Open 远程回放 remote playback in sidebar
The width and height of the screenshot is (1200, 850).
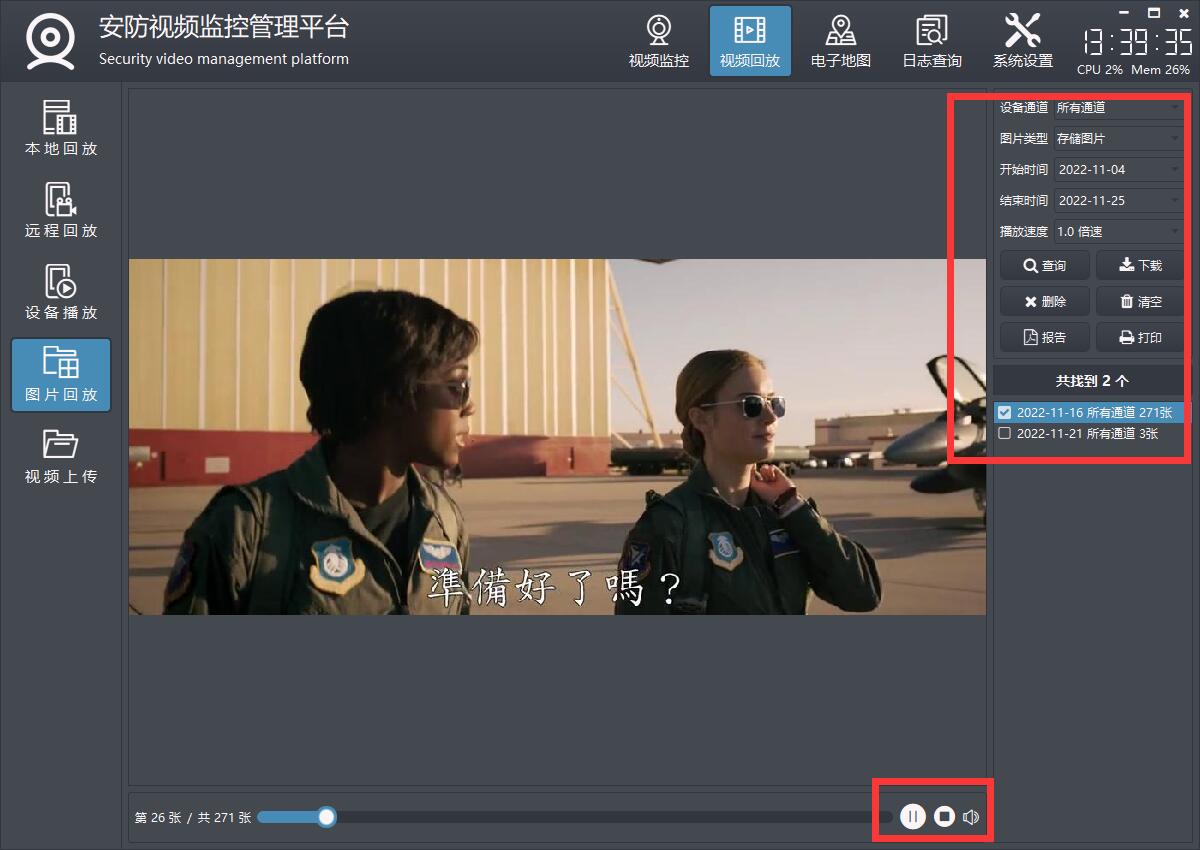[x=61, y=211]
